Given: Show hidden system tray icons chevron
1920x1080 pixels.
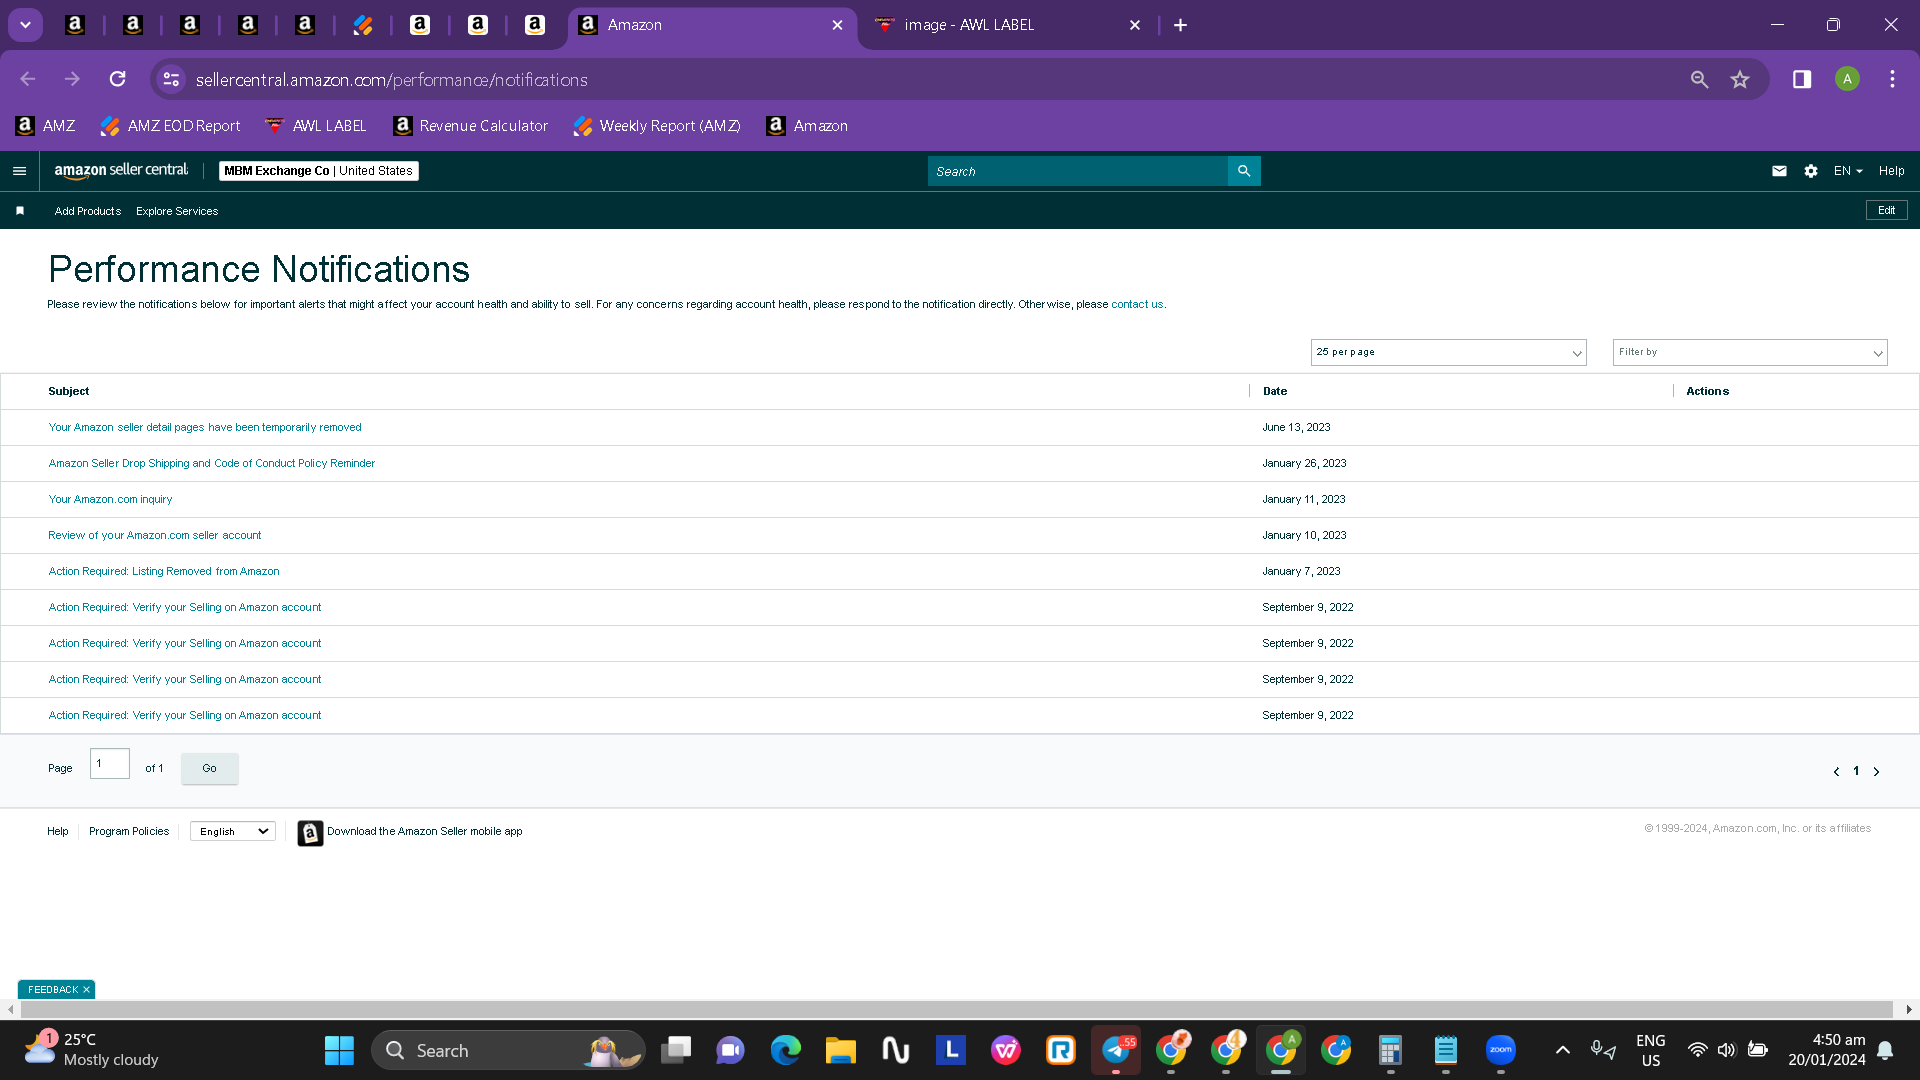Looking at the screenshot, I should (1562, 1050).
